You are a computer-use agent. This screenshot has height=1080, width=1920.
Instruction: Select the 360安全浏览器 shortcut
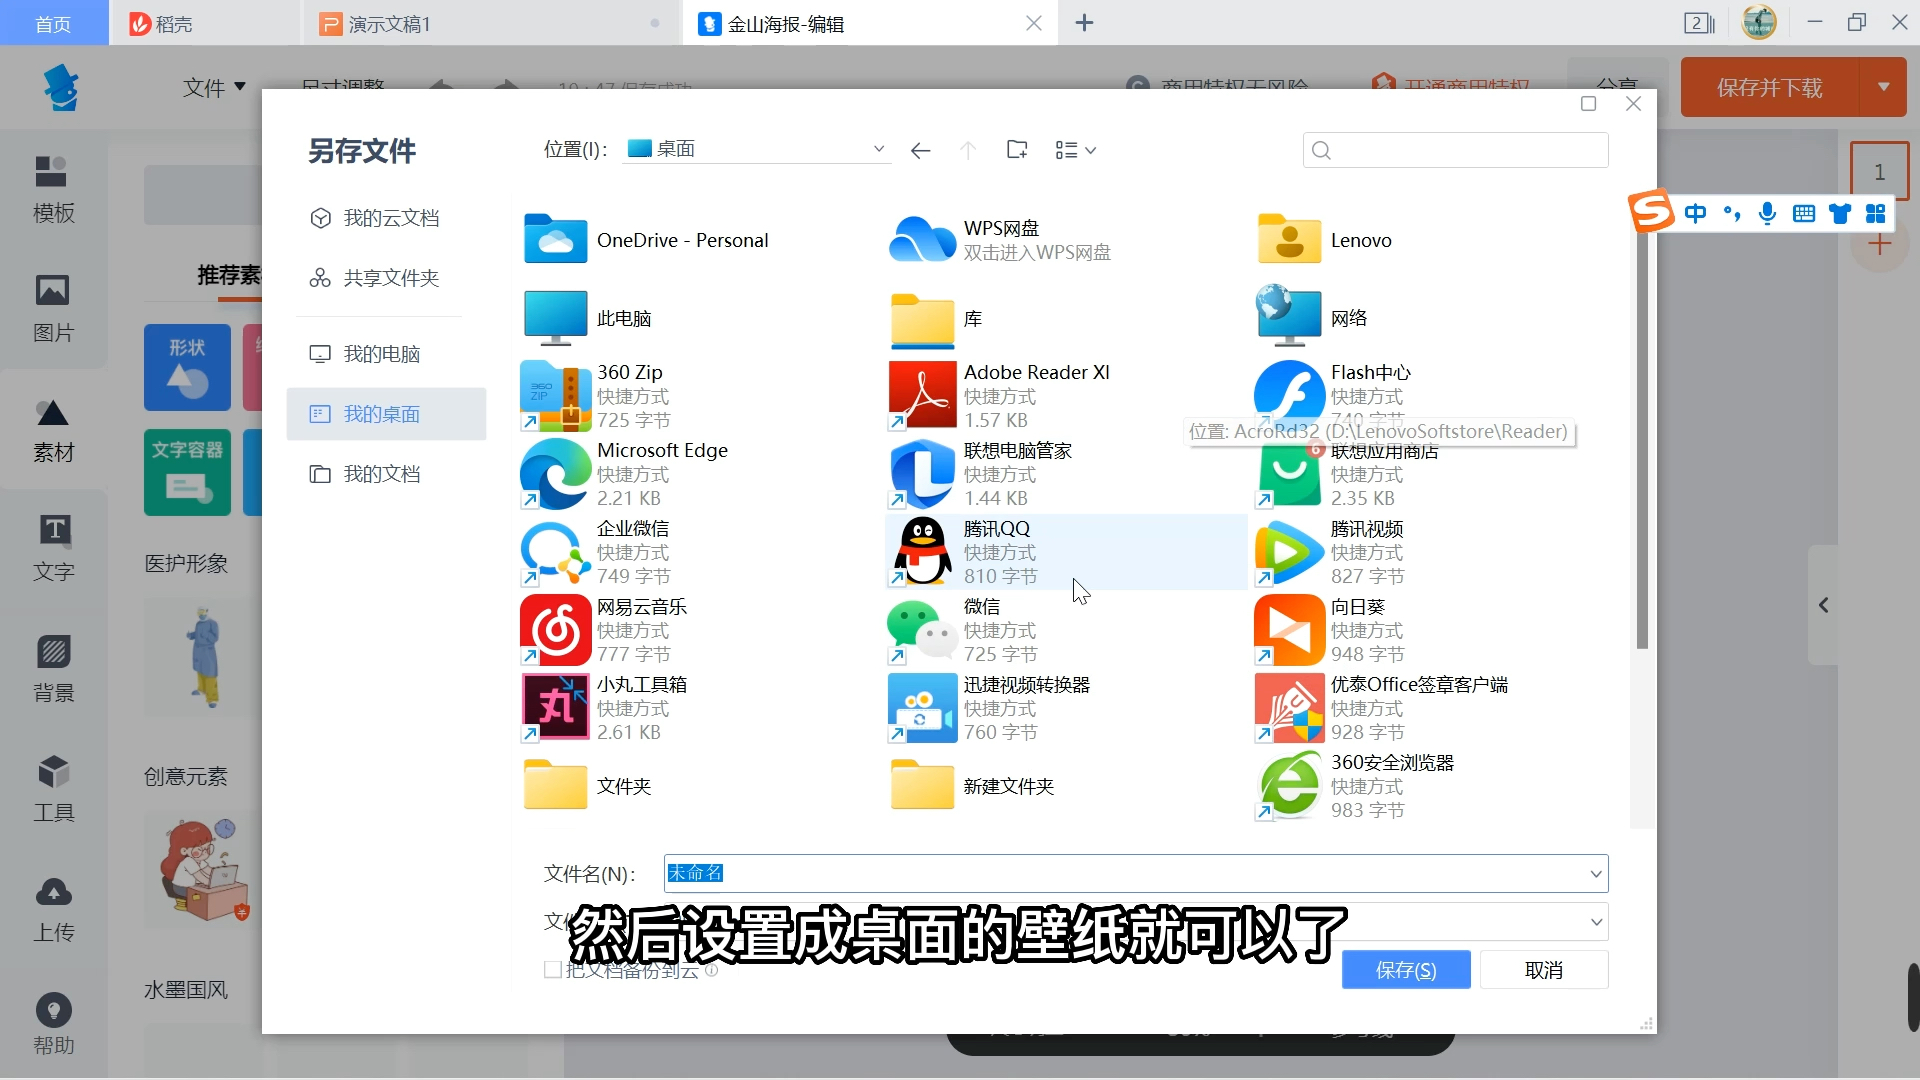point(1355,786)
